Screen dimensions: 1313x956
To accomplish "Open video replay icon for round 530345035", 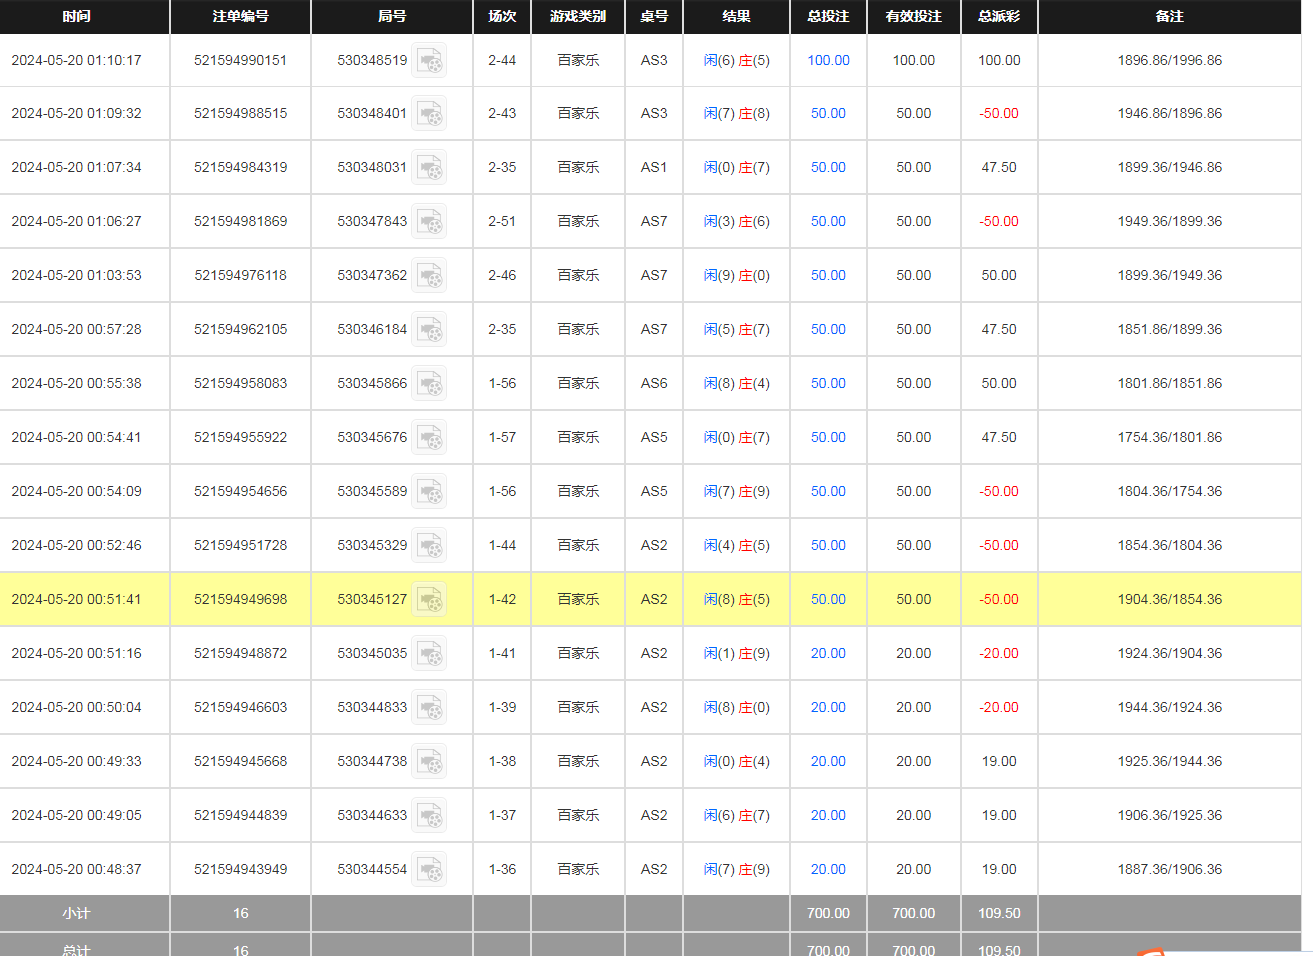I will pos(430,654).
